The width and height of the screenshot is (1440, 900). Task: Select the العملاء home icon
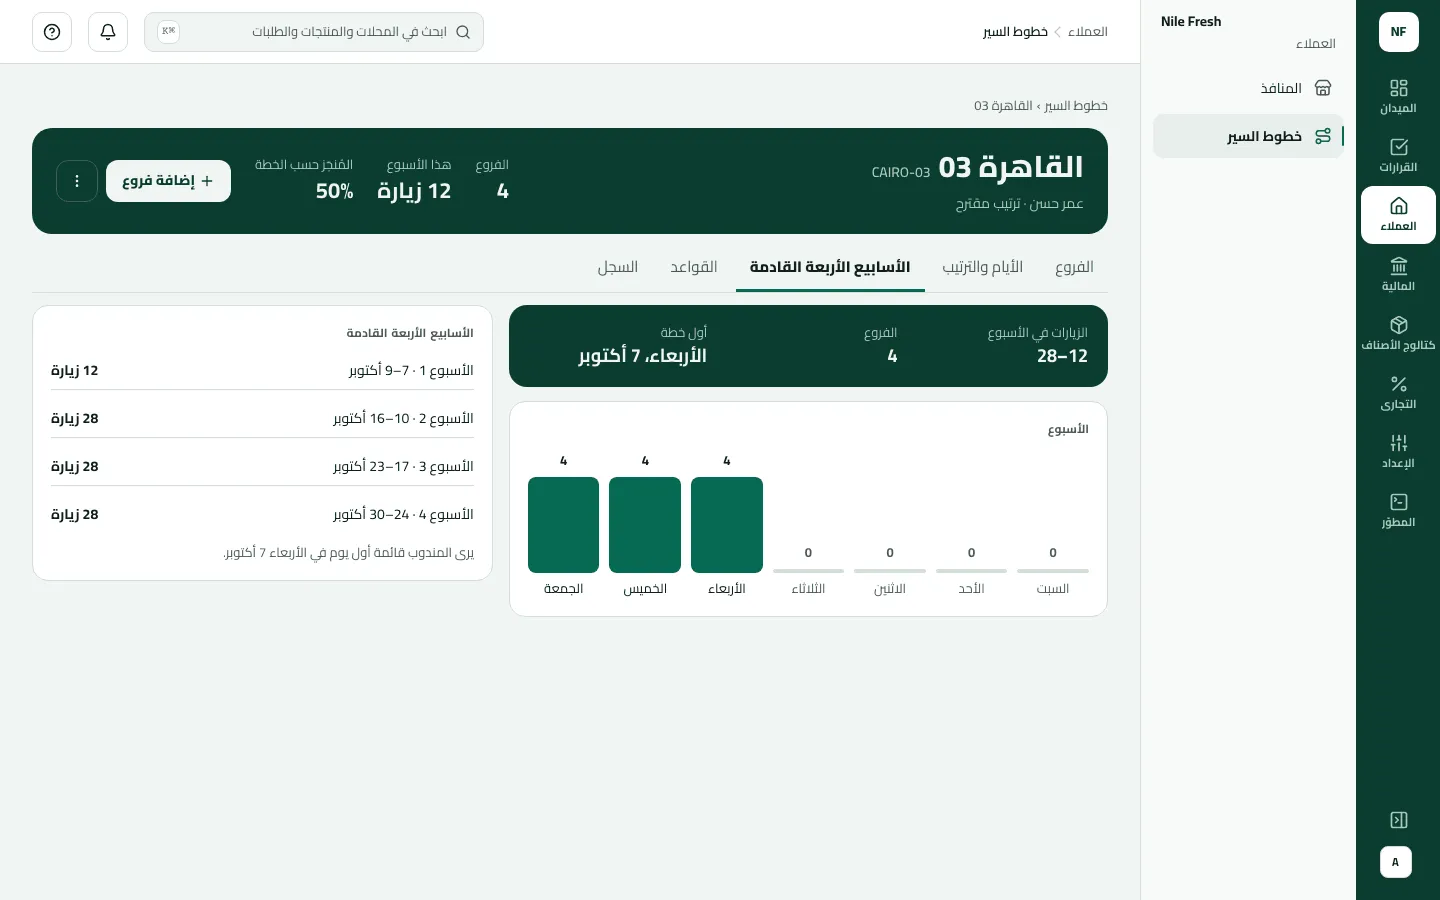tap(1398, 206)
